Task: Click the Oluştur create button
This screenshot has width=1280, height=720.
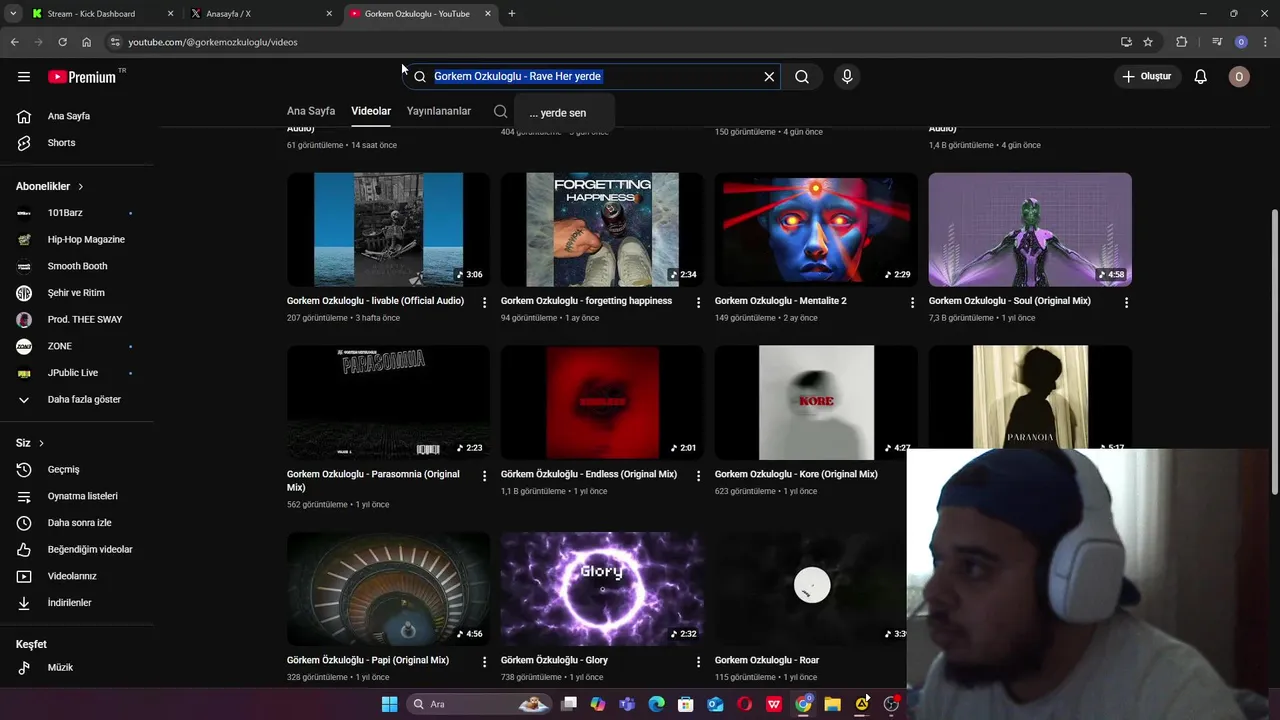Action: tap(1147, 77)
